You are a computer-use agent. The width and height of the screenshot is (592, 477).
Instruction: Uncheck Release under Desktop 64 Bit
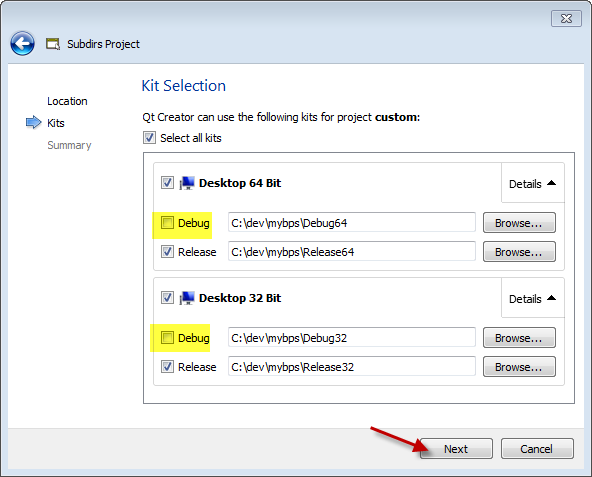(167, 252)
